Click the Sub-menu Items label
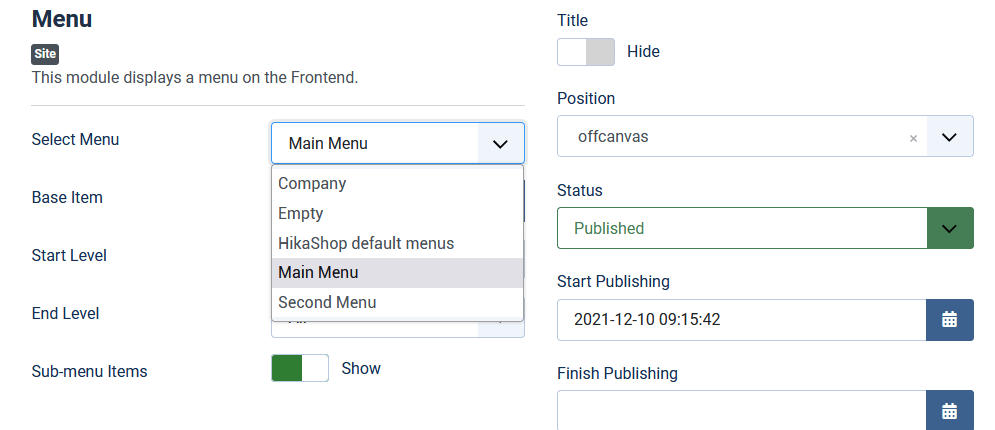 89,372
